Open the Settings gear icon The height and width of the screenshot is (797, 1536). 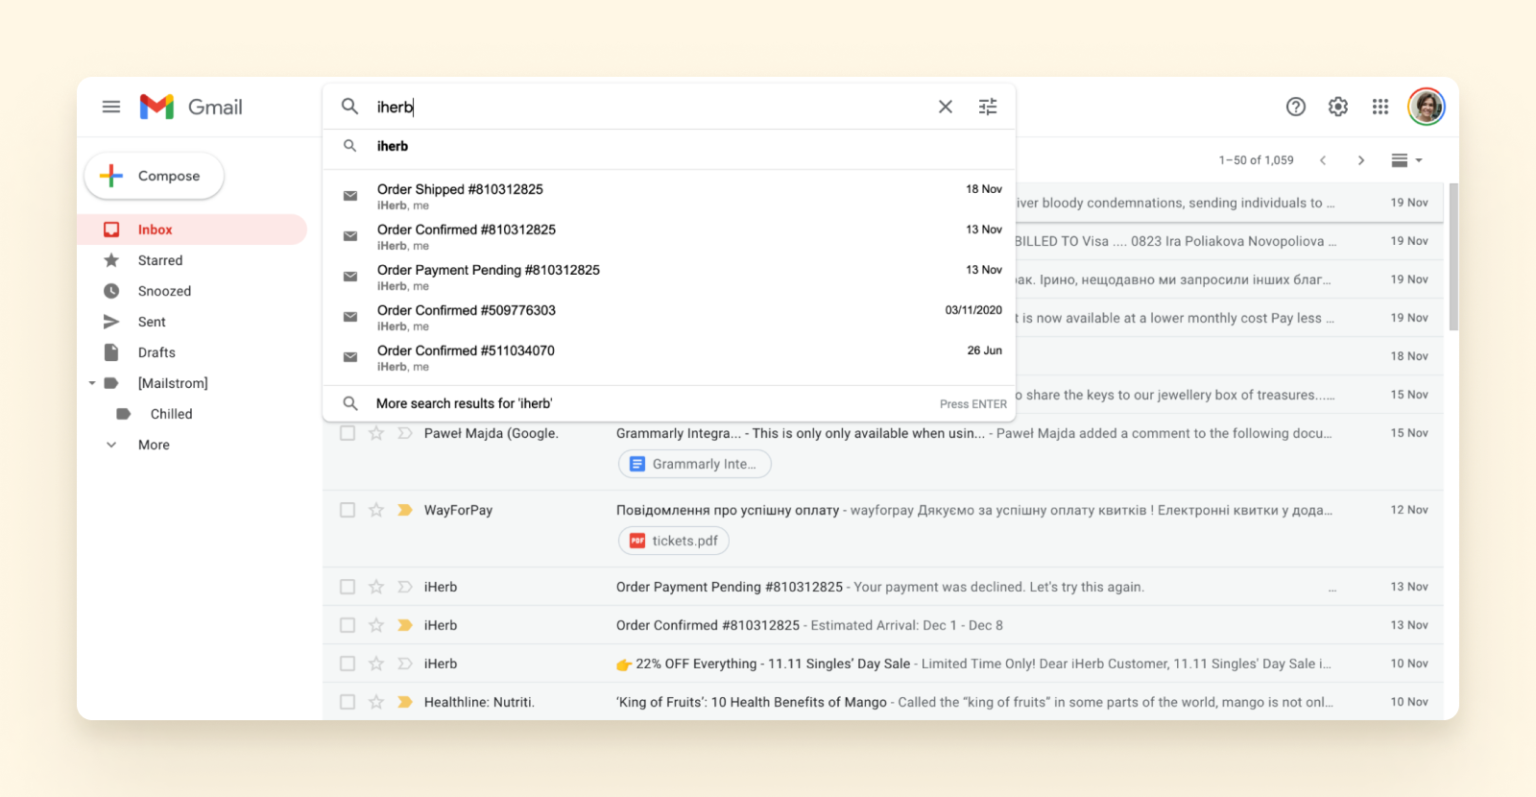click(1338, 107)
